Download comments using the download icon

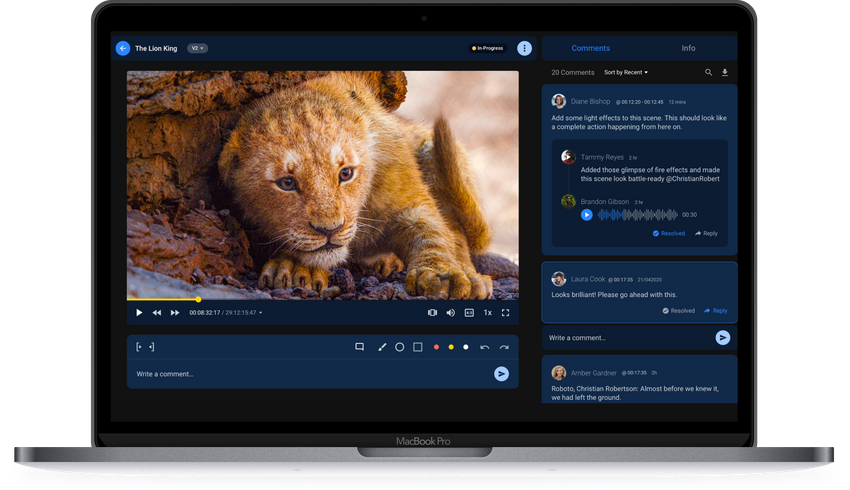(x=725, y=72)
